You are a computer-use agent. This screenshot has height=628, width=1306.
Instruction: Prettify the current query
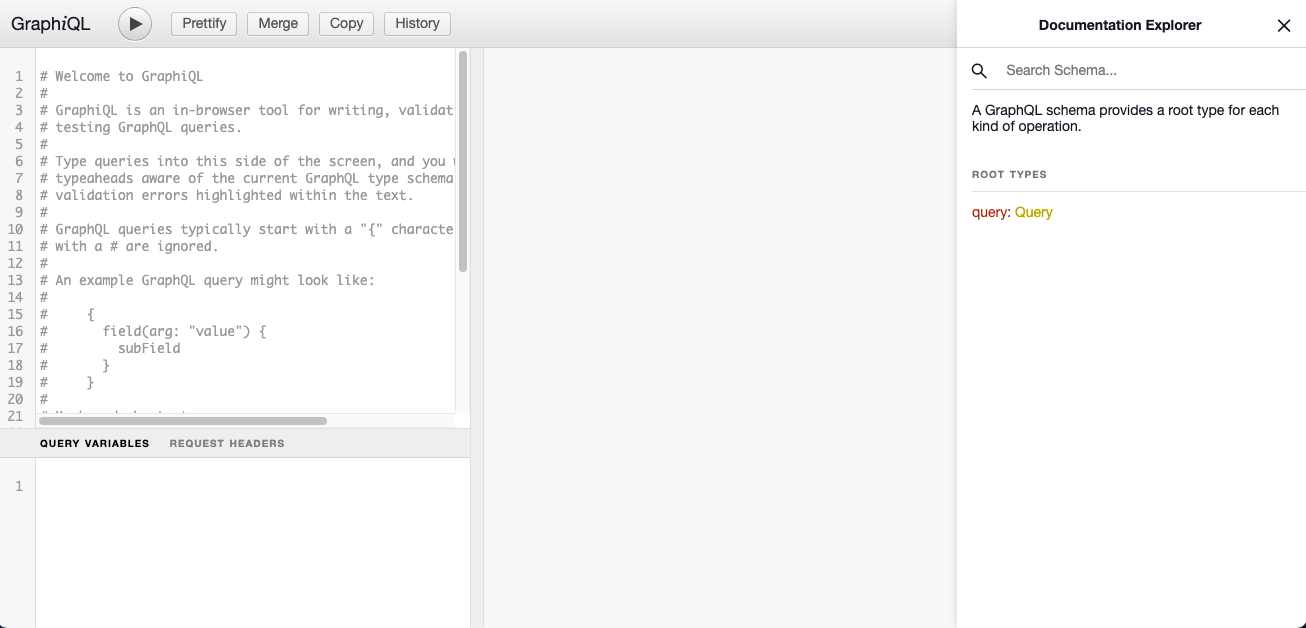[203, 23]
